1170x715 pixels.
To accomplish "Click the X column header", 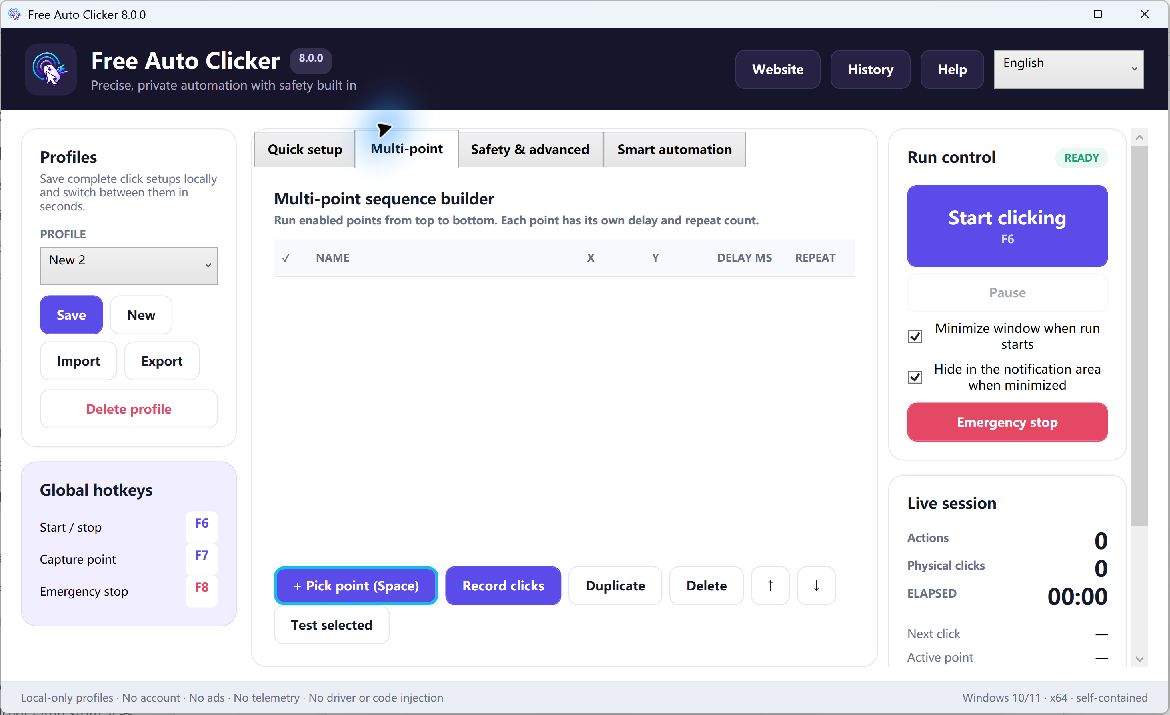I will pos(590,258).
